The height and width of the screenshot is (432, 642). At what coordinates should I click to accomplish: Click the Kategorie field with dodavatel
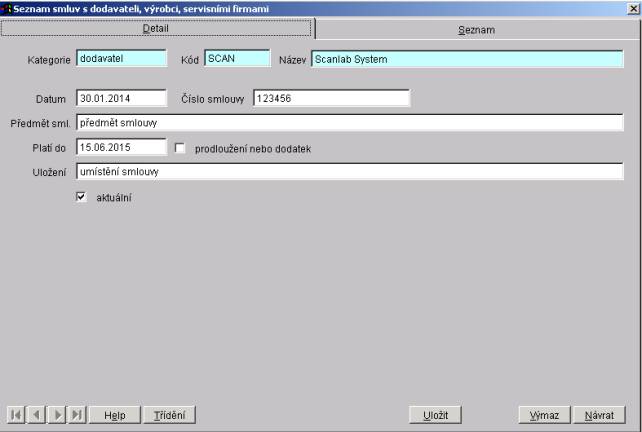pos(121,59)
